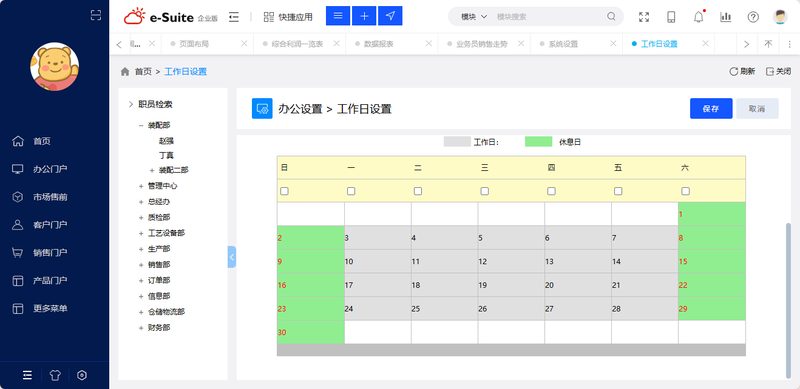Collapse the employee tree with the splitter handle
Viewport: 800px width, 389px height.
232,257
